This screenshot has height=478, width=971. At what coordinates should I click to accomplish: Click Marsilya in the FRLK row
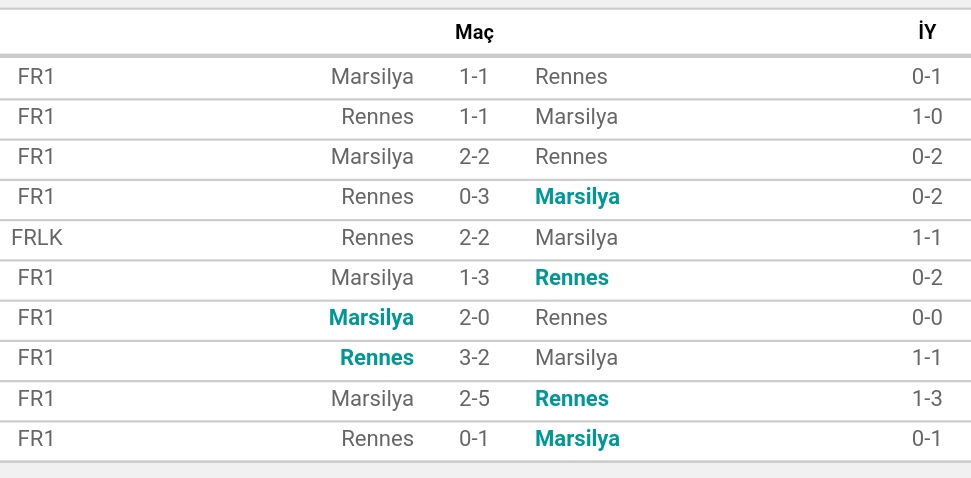pyautogui.click(x=577, y=237)
